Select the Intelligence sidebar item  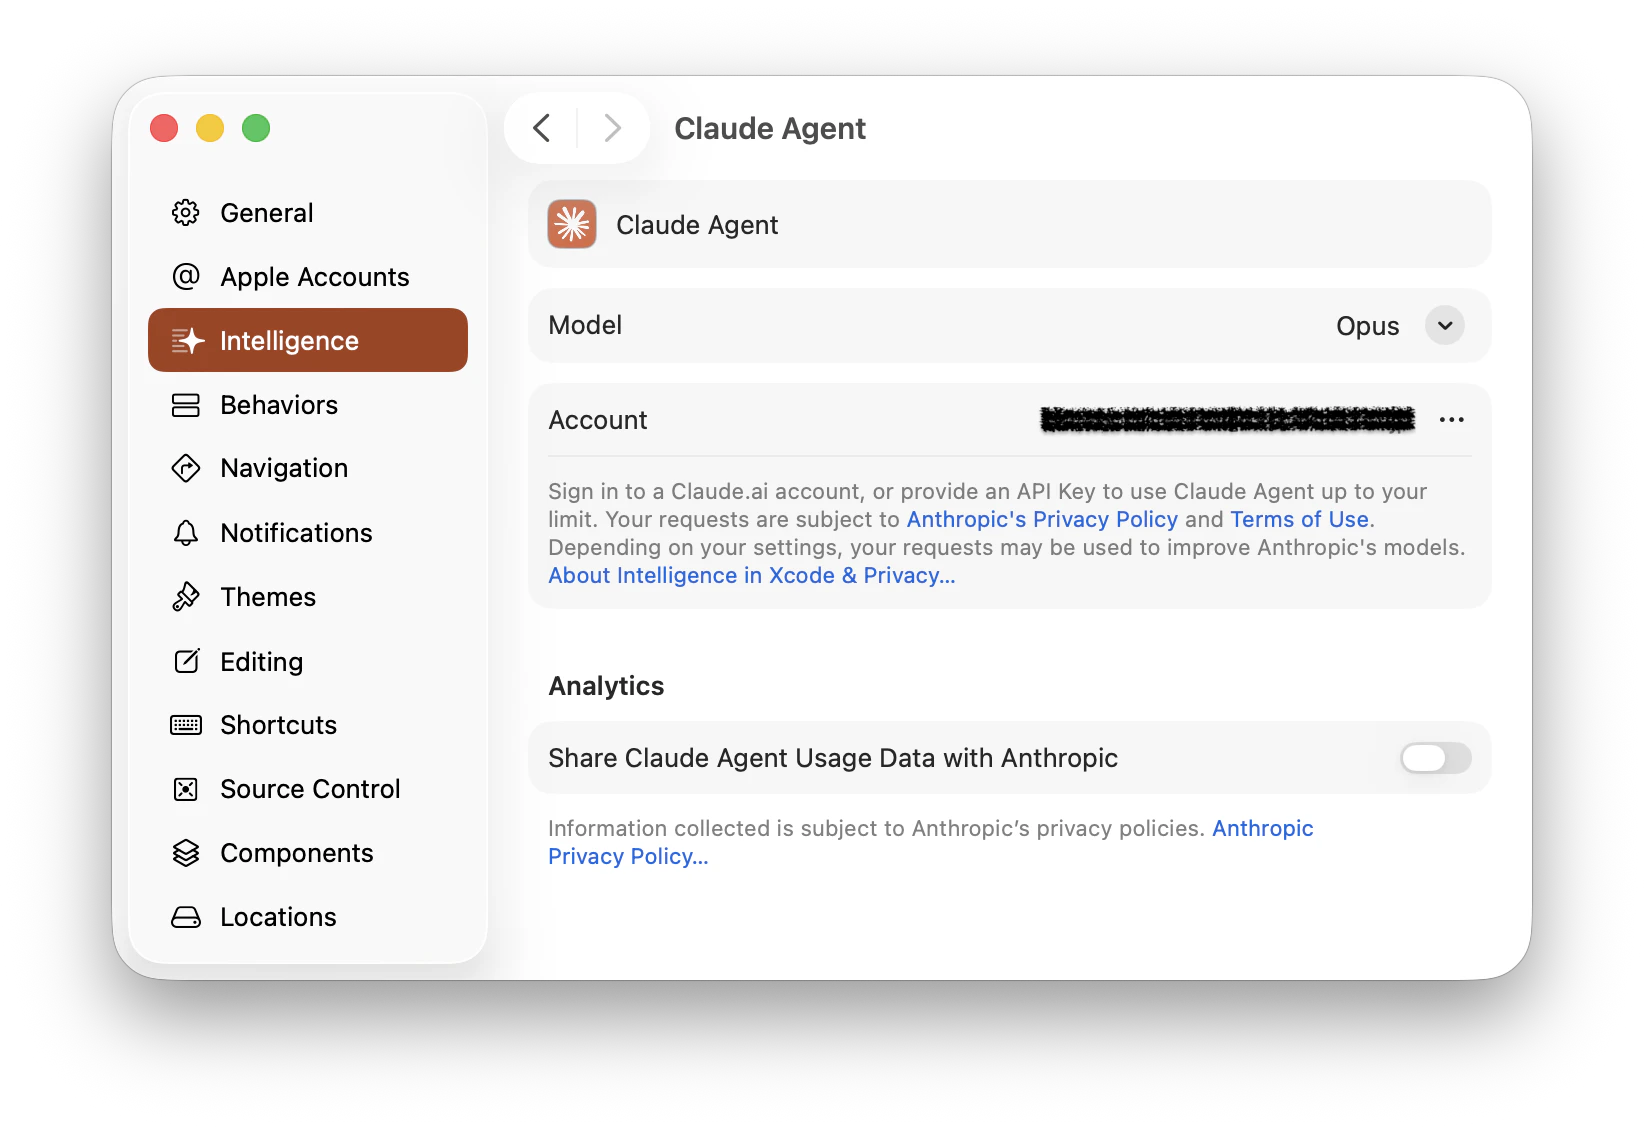[x=308, y=340]
